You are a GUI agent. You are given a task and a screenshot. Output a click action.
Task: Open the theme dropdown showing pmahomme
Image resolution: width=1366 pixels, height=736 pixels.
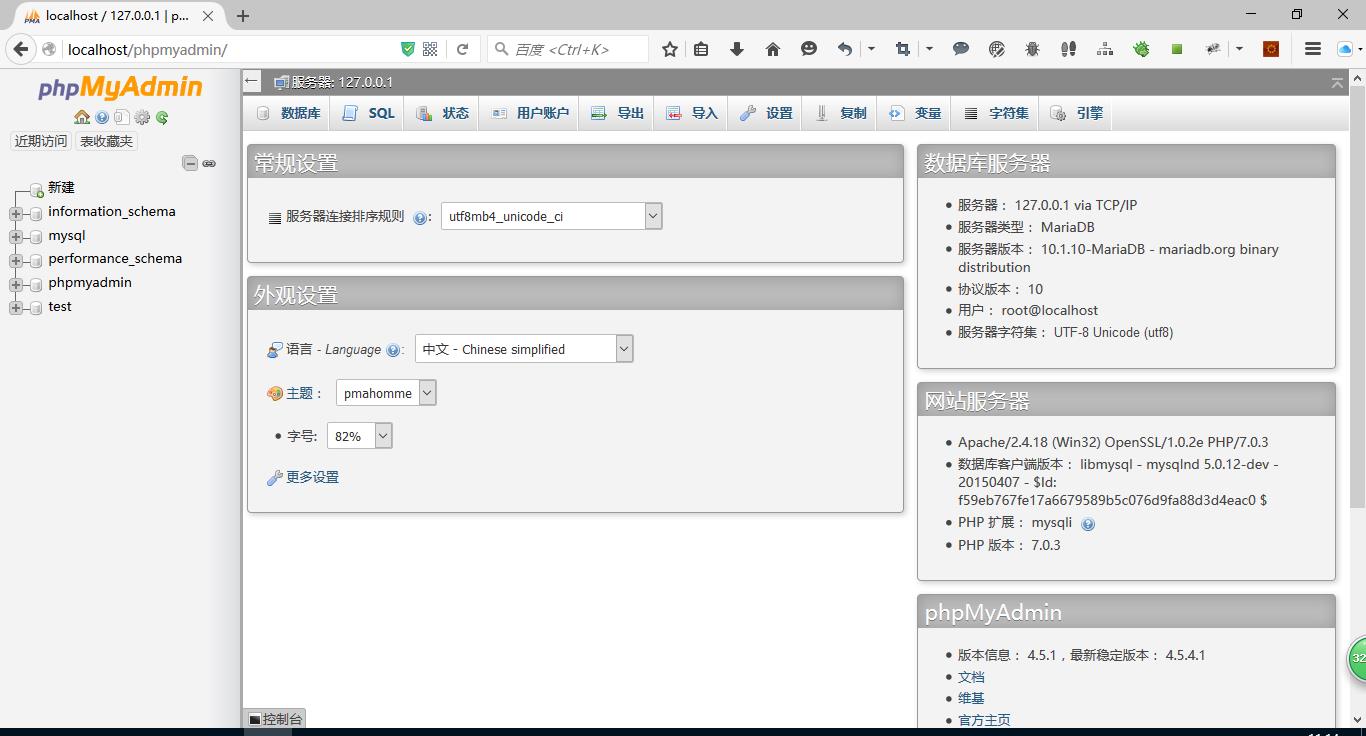386,393
